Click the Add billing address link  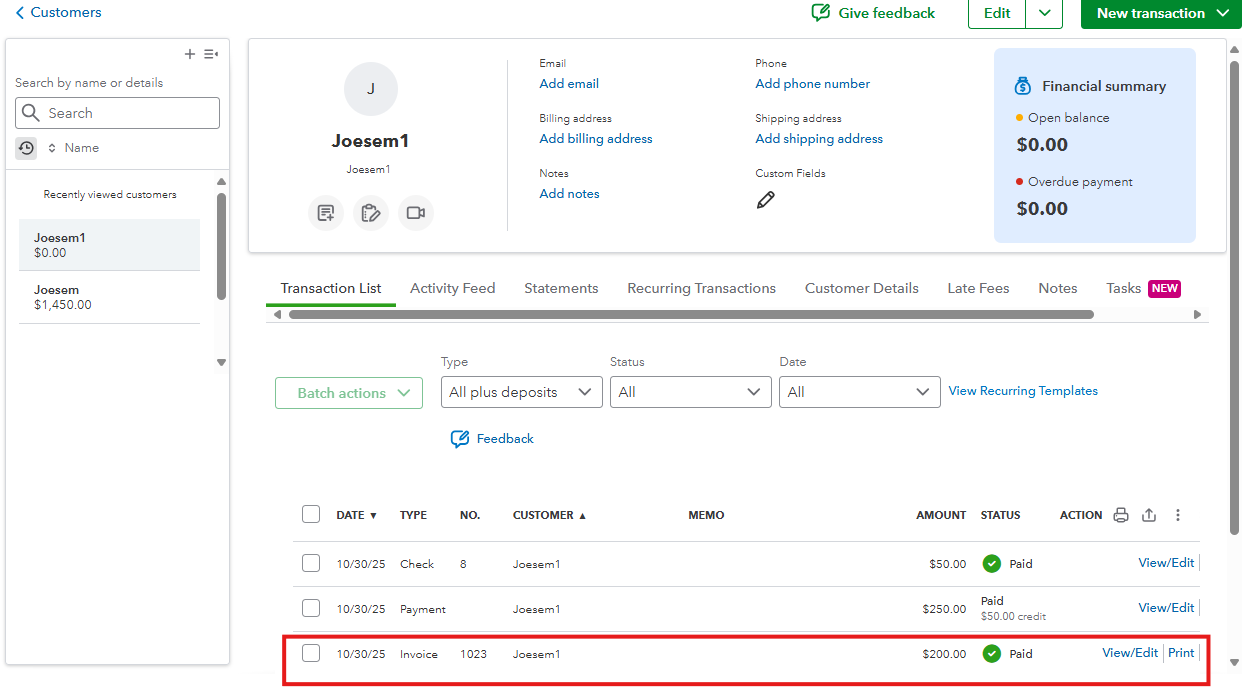point(596,139)
